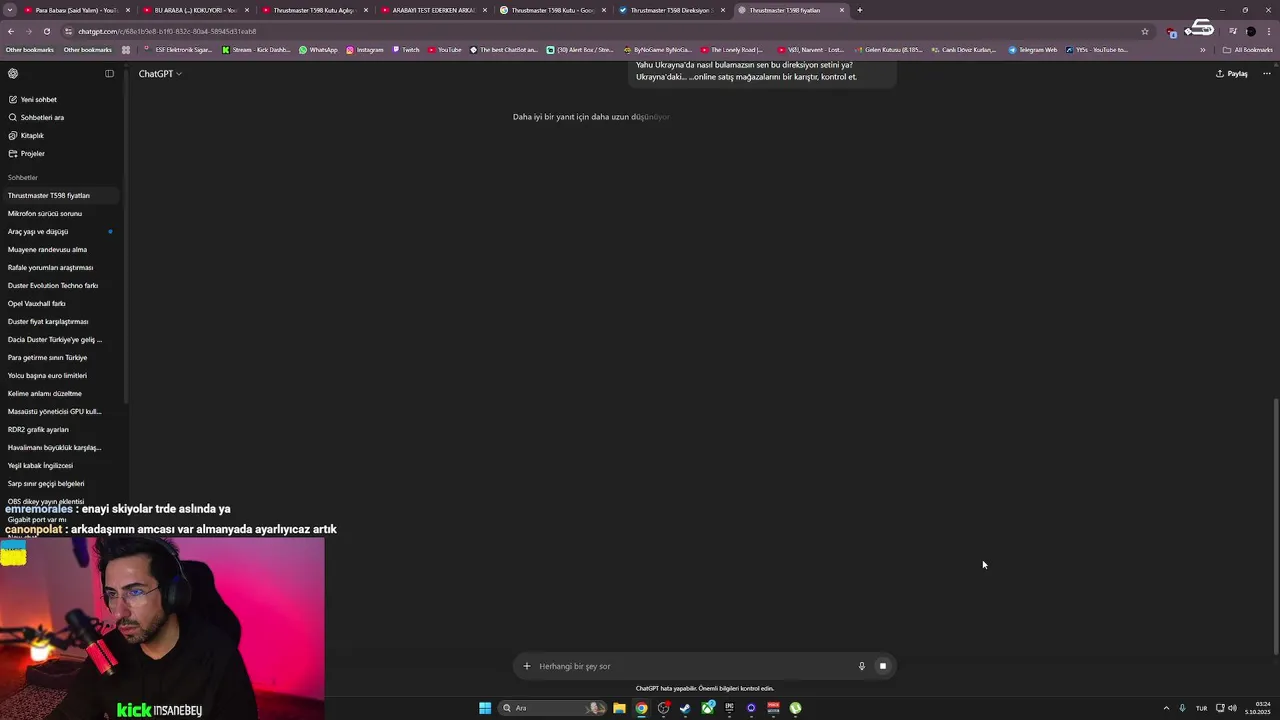Image resolution: width=1280 pixels, height=720 pixels.
Task: Open Google Chrome from the taskbar
Action: point(641,708)
